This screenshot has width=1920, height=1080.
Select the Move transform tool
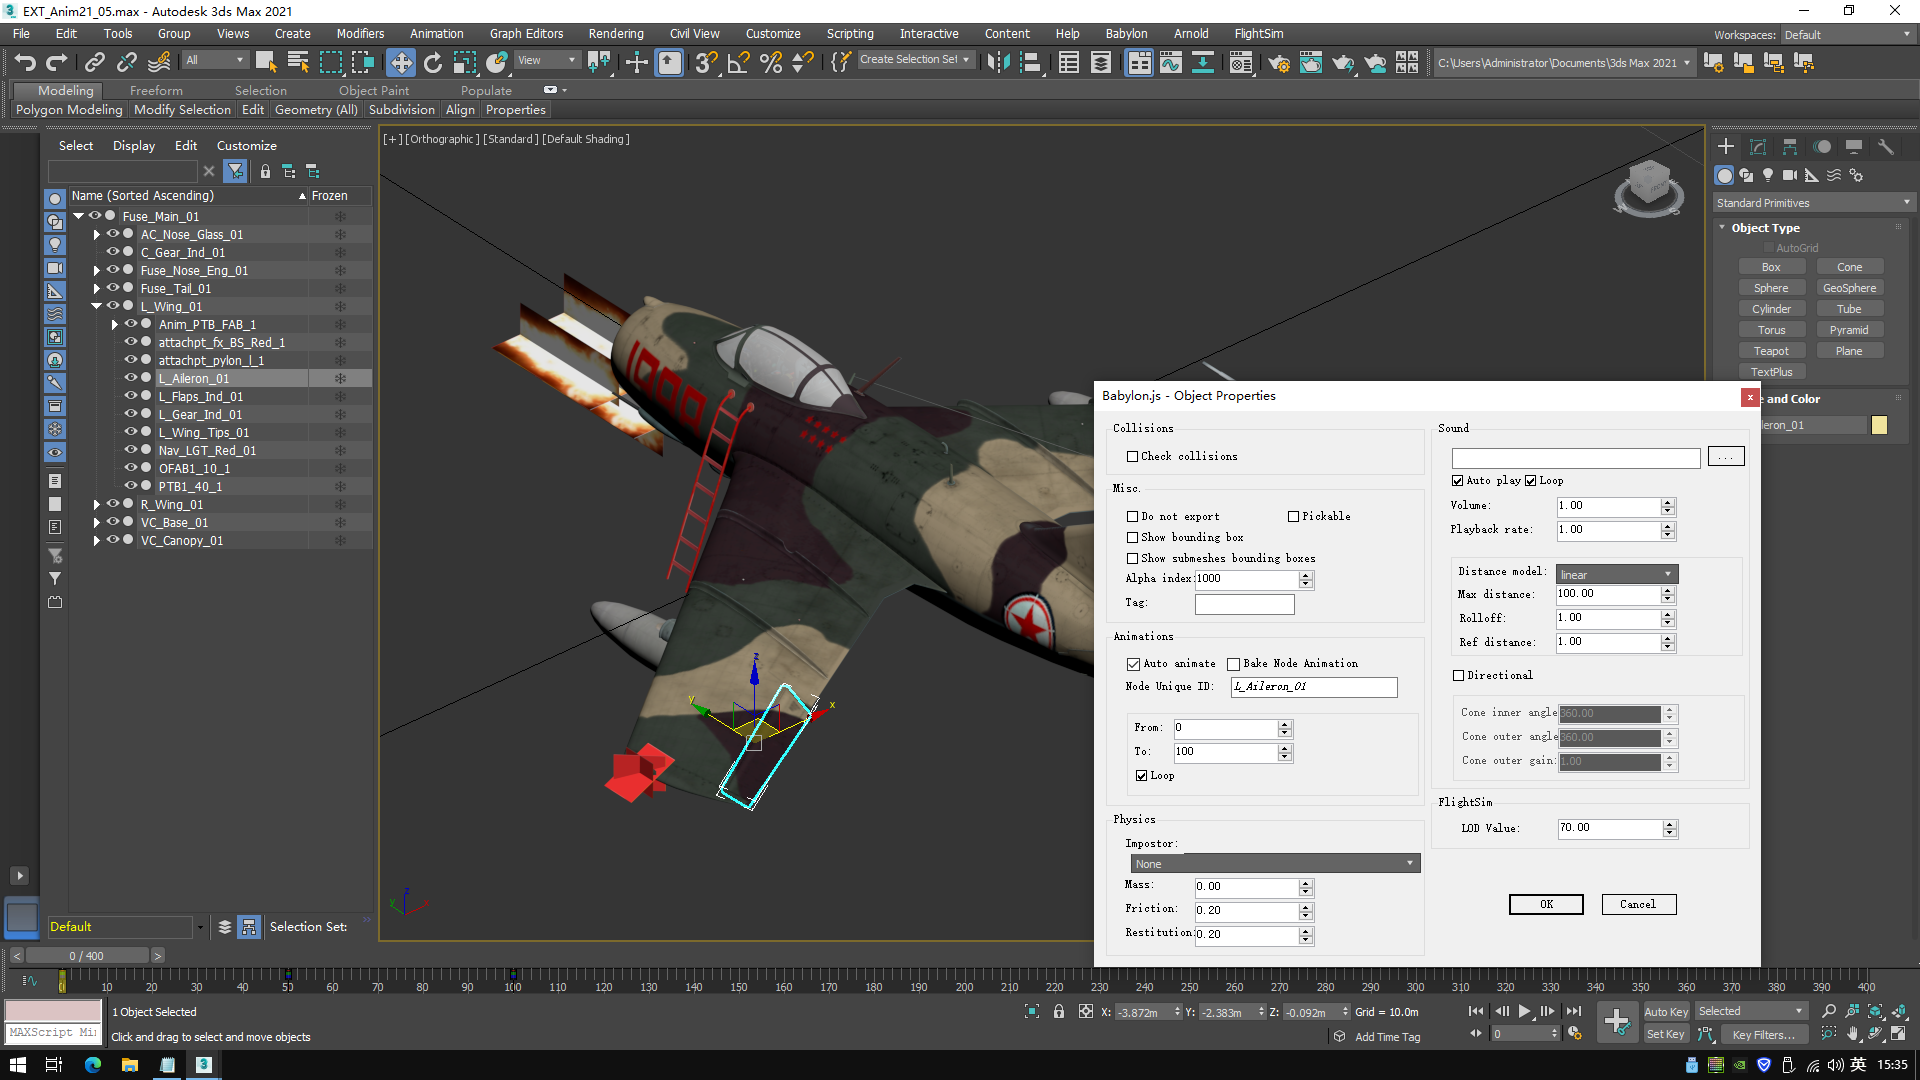(x=400, y=63)
